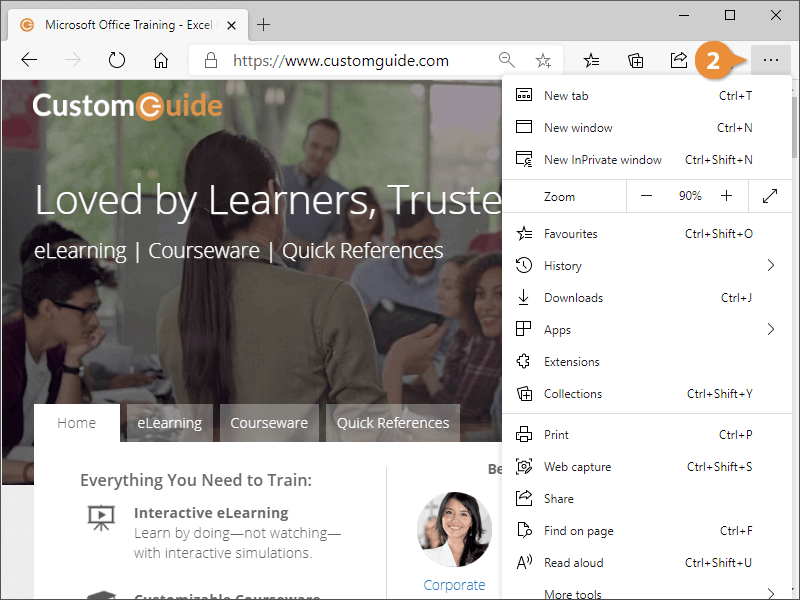Click the Share icon in toolbar
The height and width of the screenshot is (600, 800).
coord(679,61)
